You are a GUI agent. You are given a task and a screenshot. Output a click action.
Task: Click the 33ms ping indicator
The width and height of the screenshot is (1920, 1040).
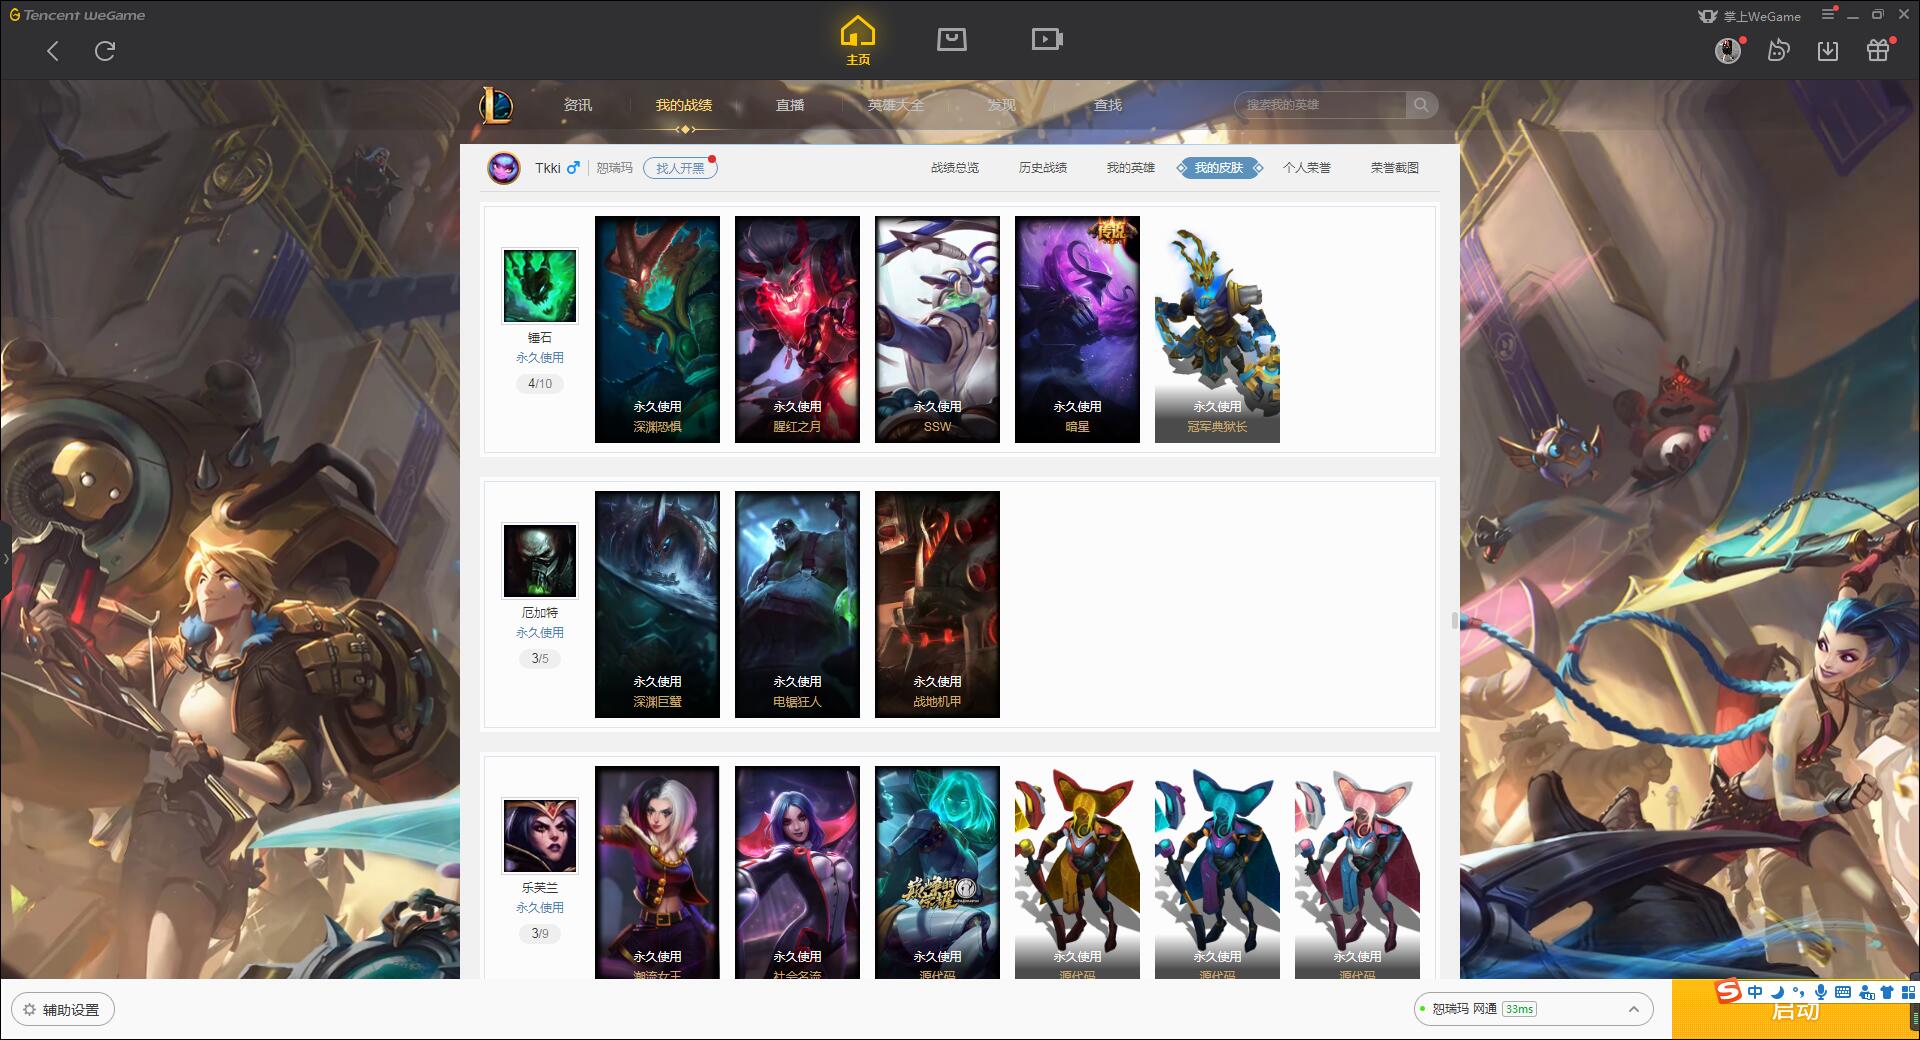pyautogui.click(x=1519, y=1009)
